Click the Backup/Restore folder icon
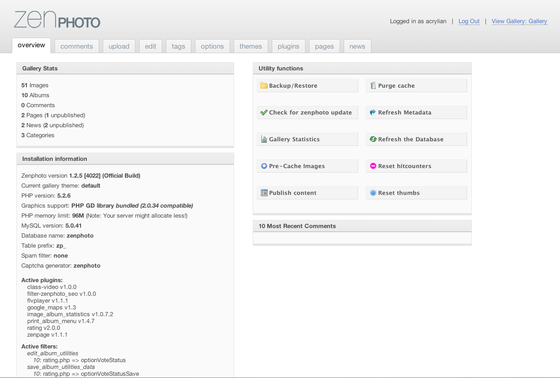This screenshot has height=378, width=560. [264, 86]
